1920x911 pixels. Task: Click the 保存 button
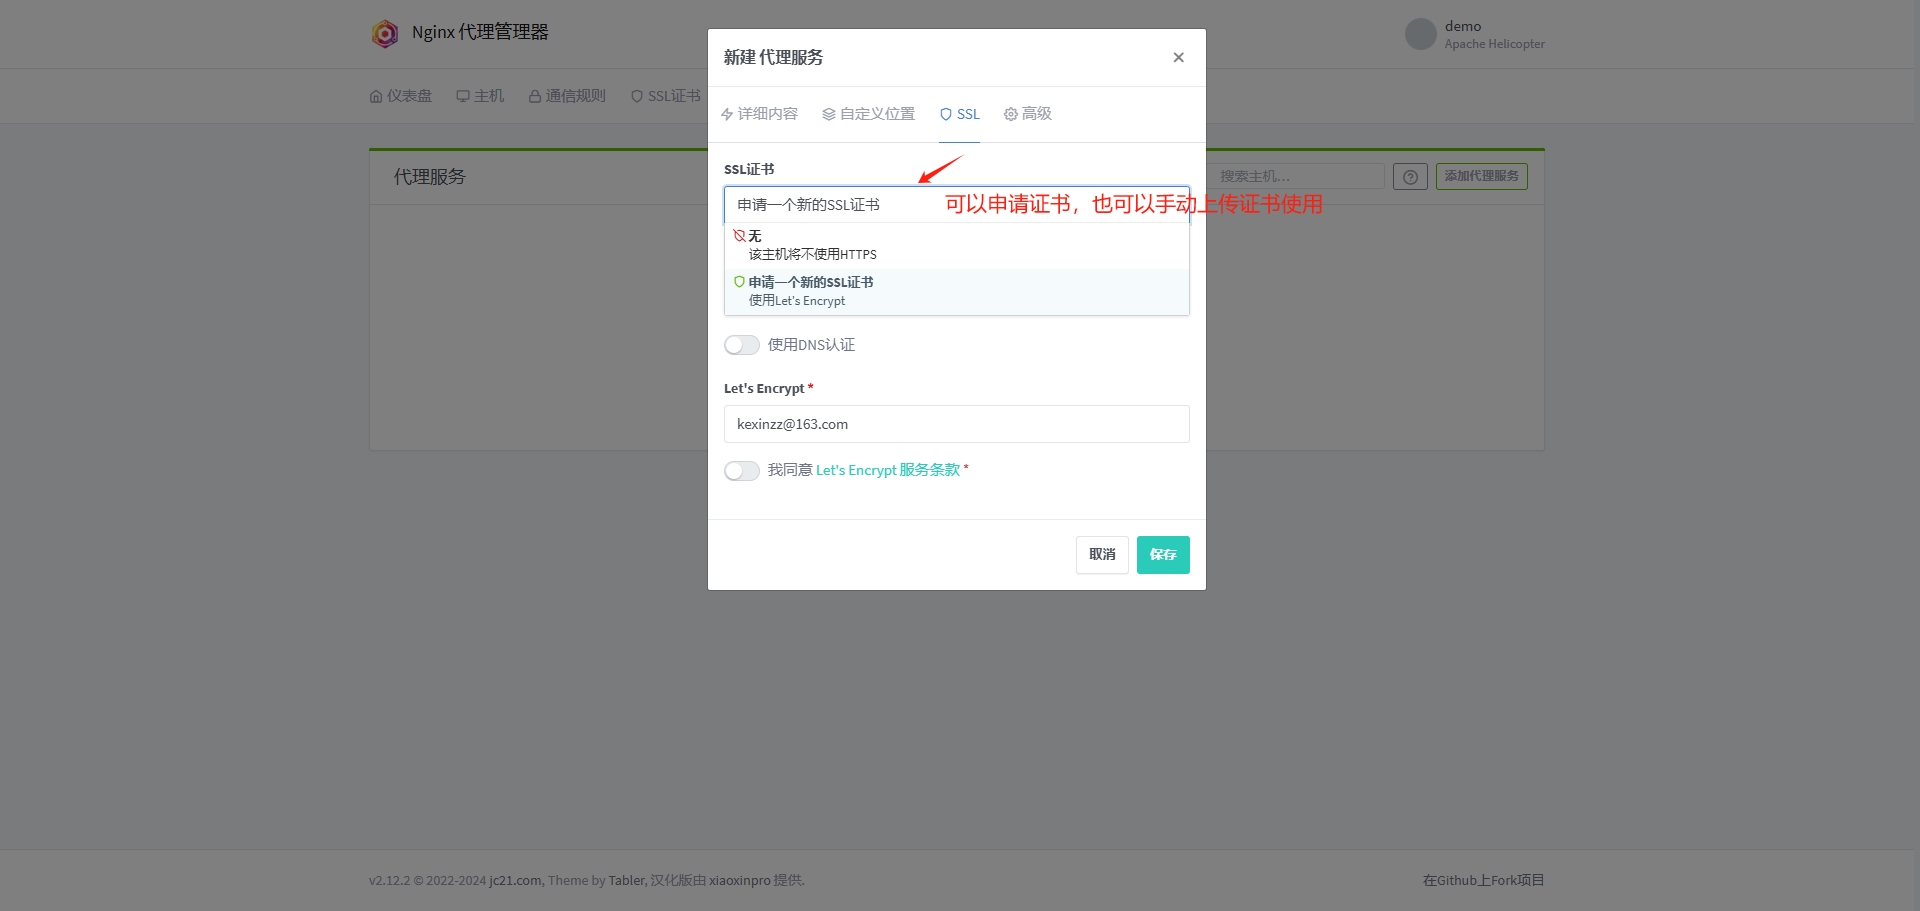[x=1163, y=555]
